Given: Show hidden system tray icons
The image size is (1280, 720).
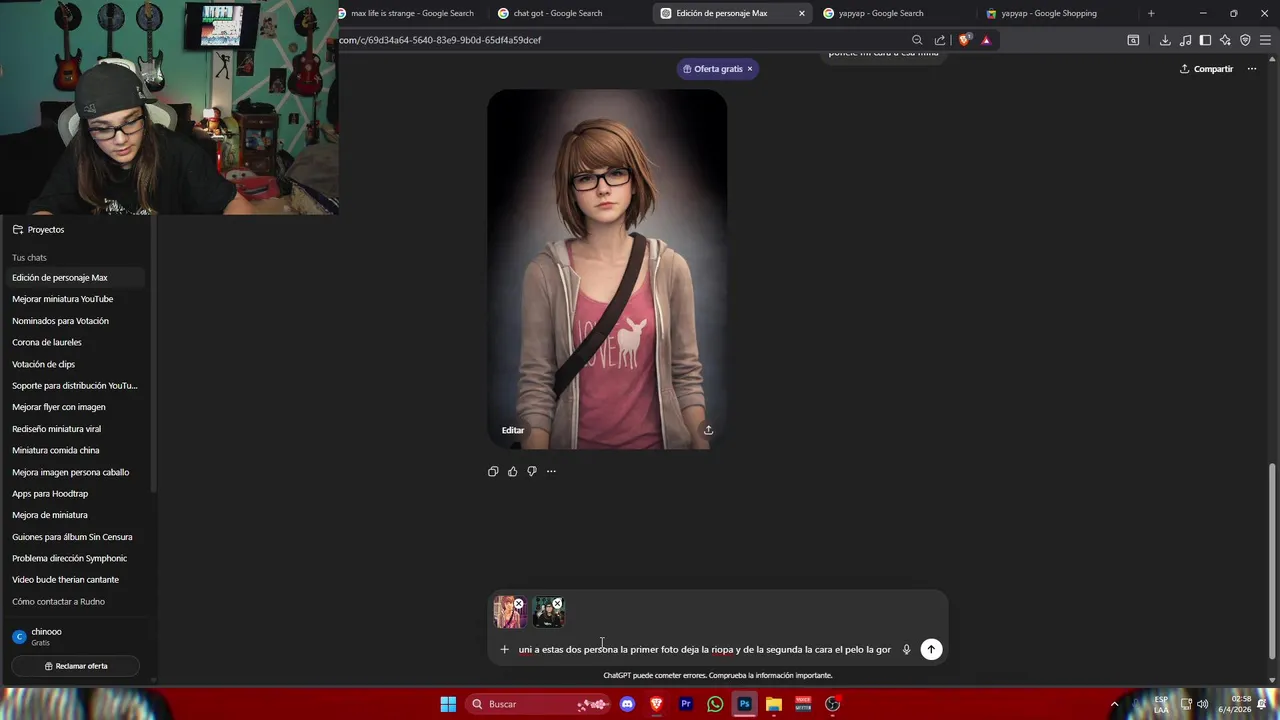Looking at the screenshot, I should (1114, 704).
